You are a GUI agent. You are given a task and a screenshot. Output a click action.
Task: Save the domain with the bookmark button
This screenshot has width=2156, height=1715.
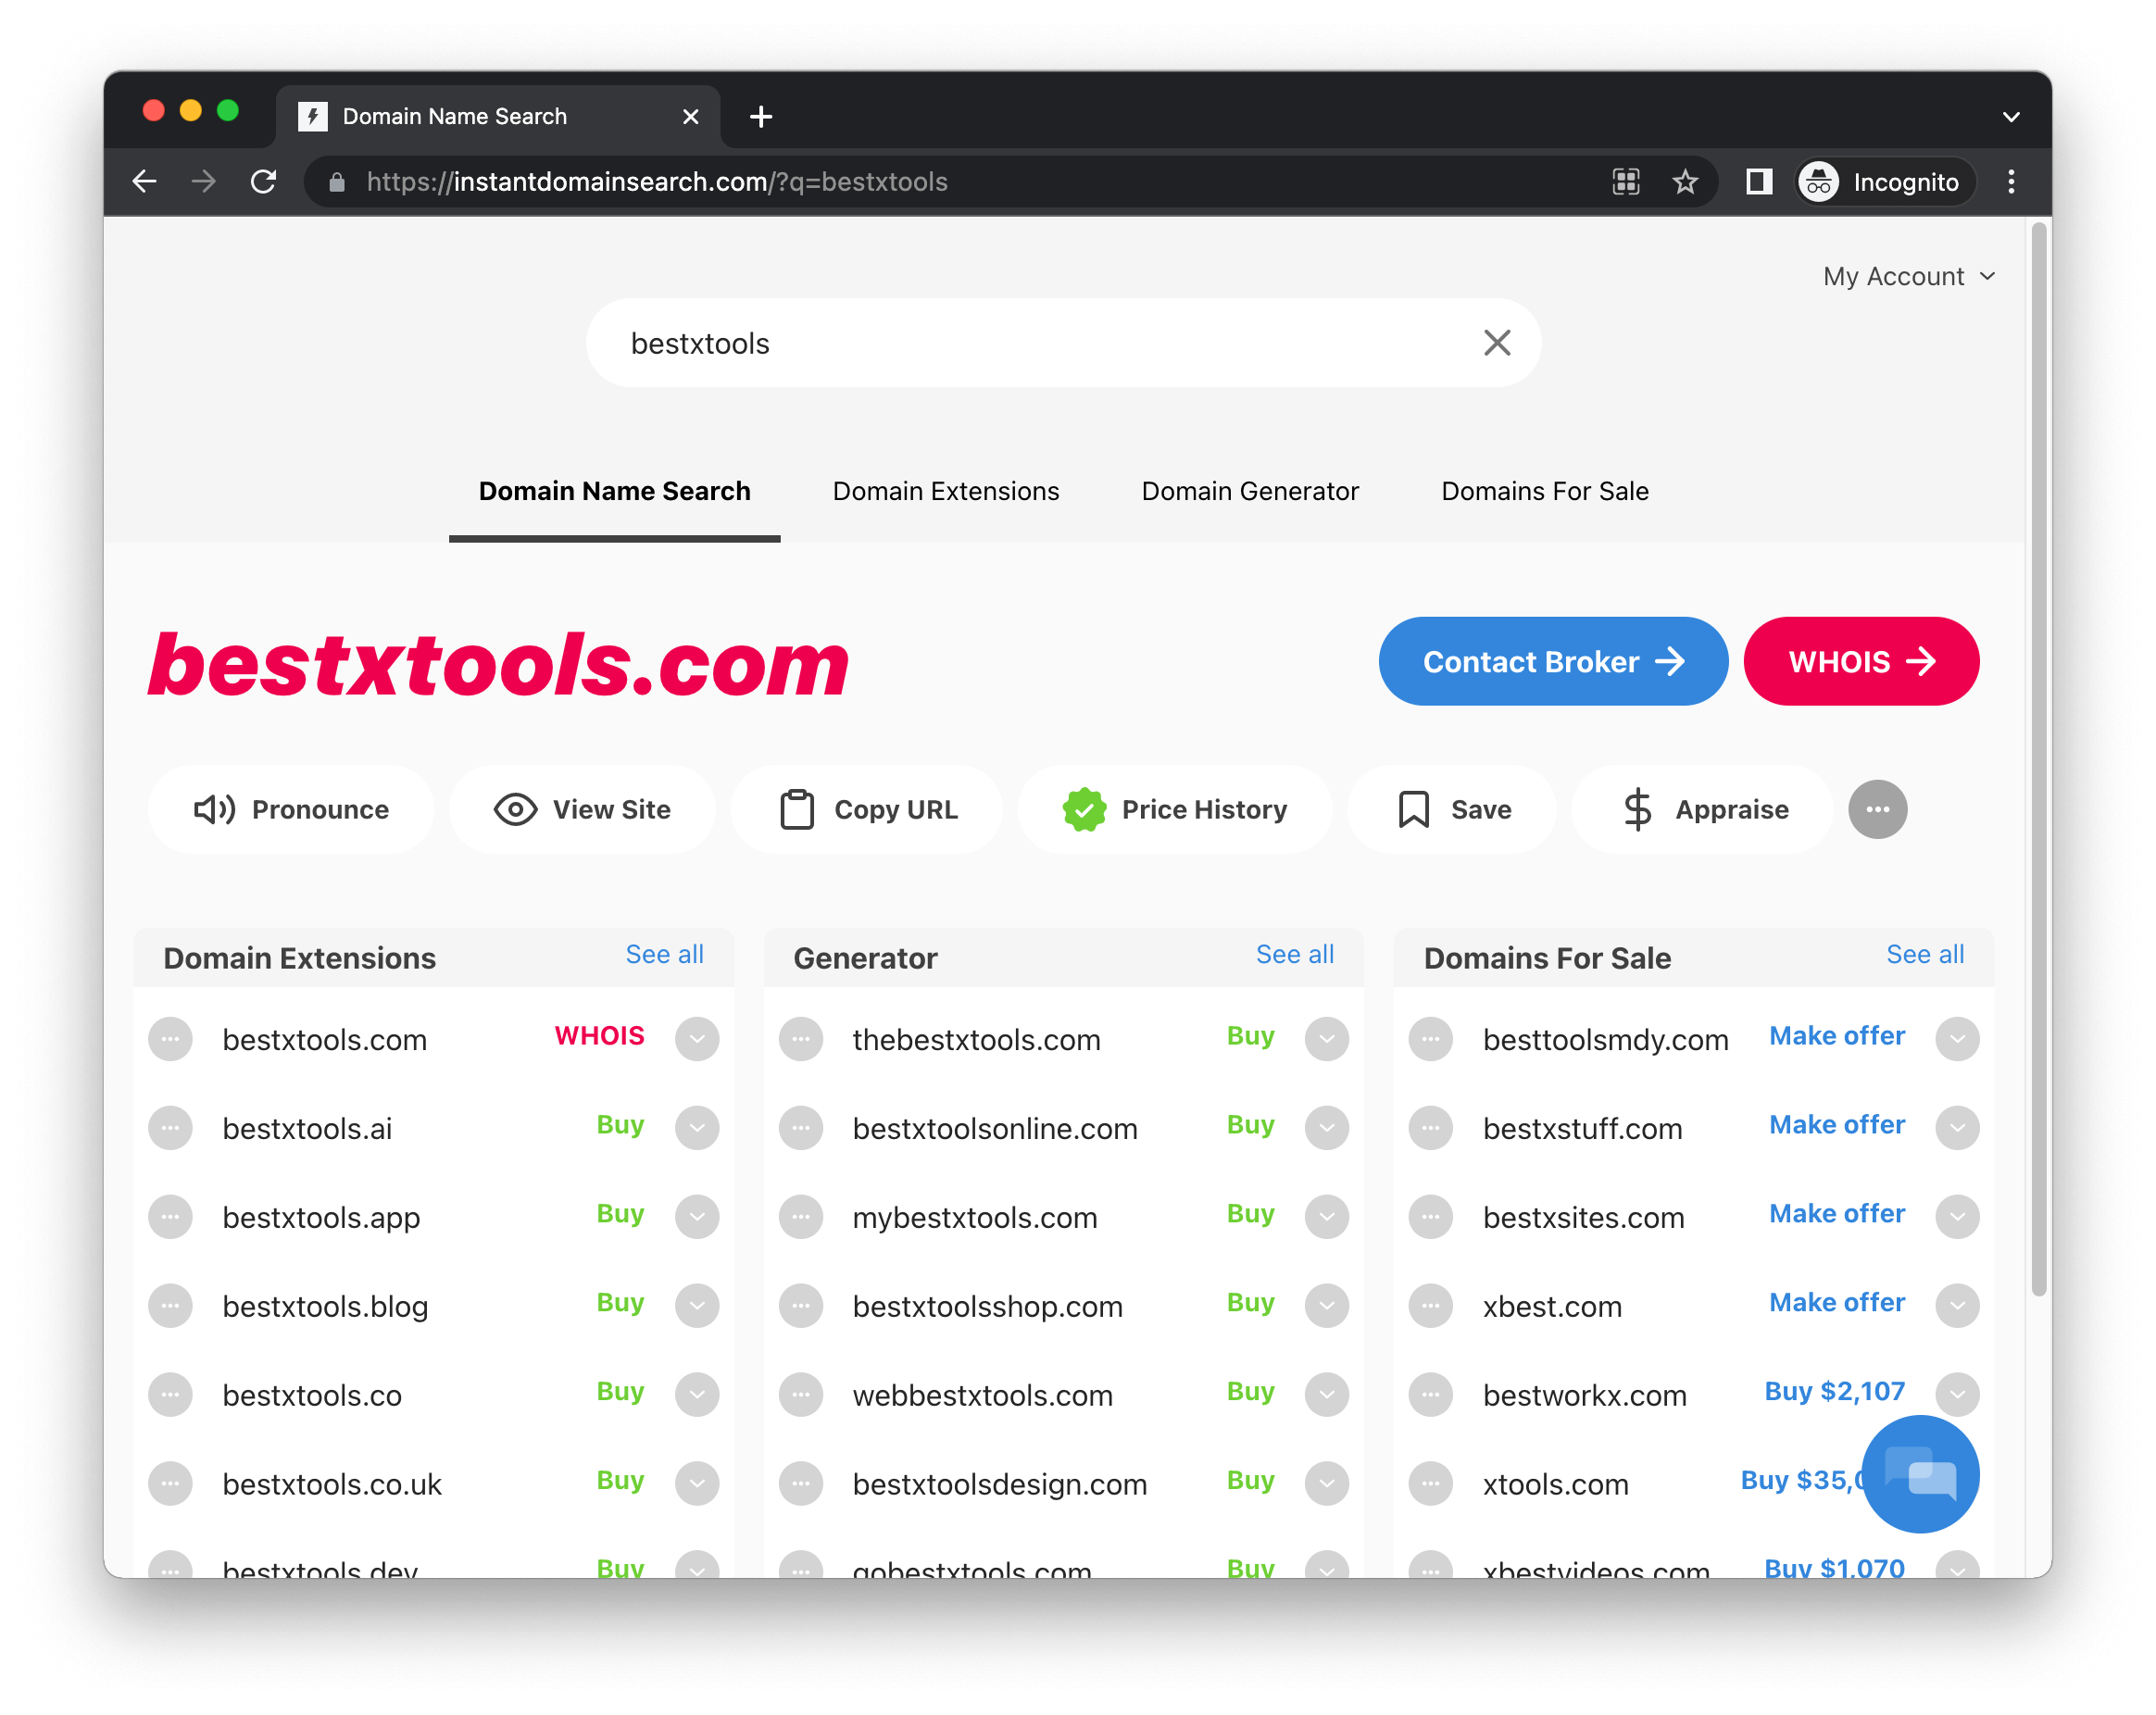[x=1452, y=809]
